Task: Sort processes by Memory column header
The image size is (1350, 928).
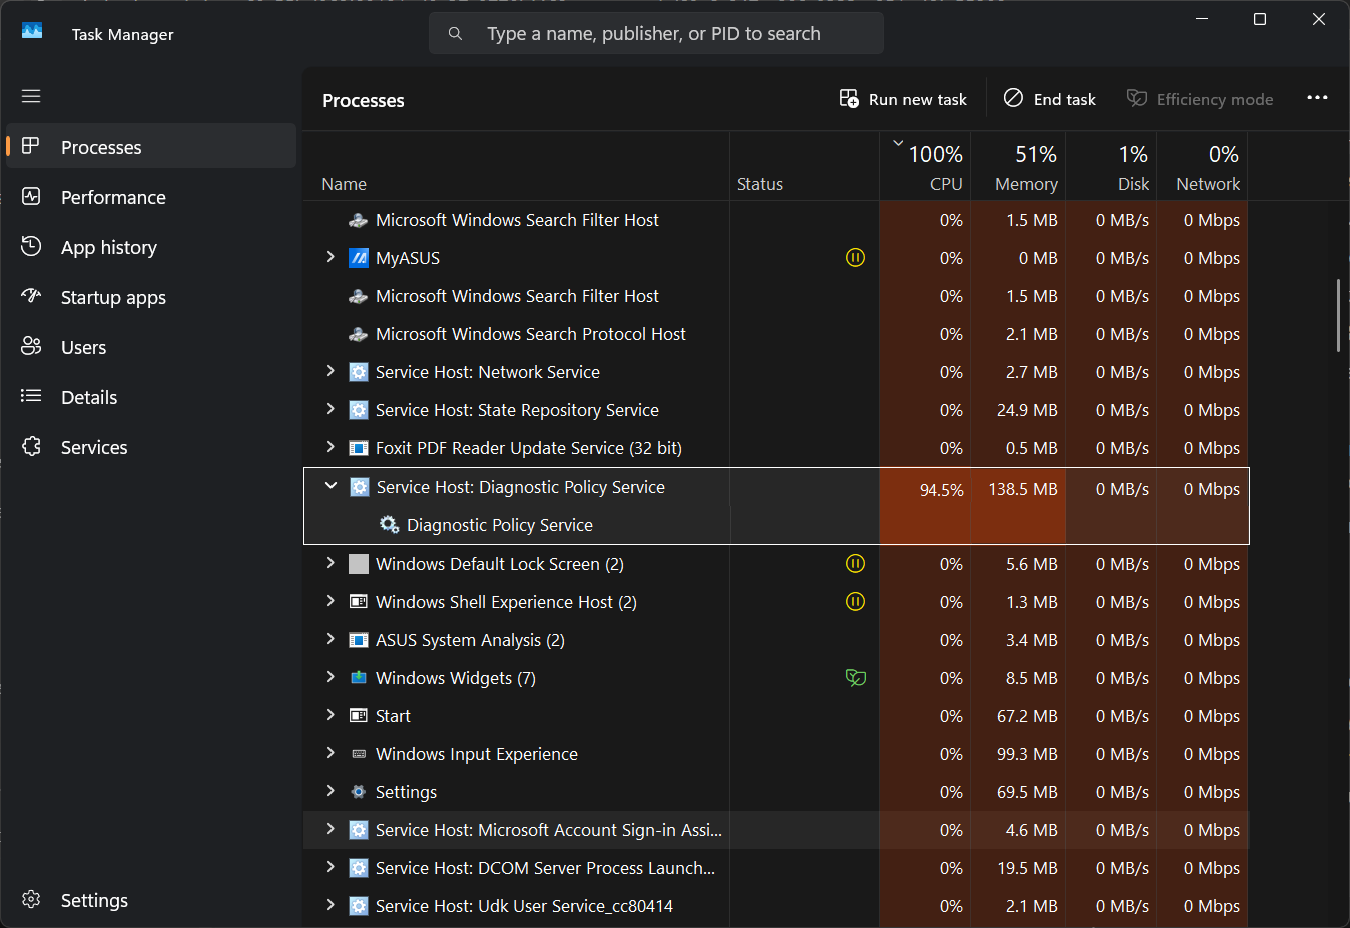Action: (x=1025, y=168)
